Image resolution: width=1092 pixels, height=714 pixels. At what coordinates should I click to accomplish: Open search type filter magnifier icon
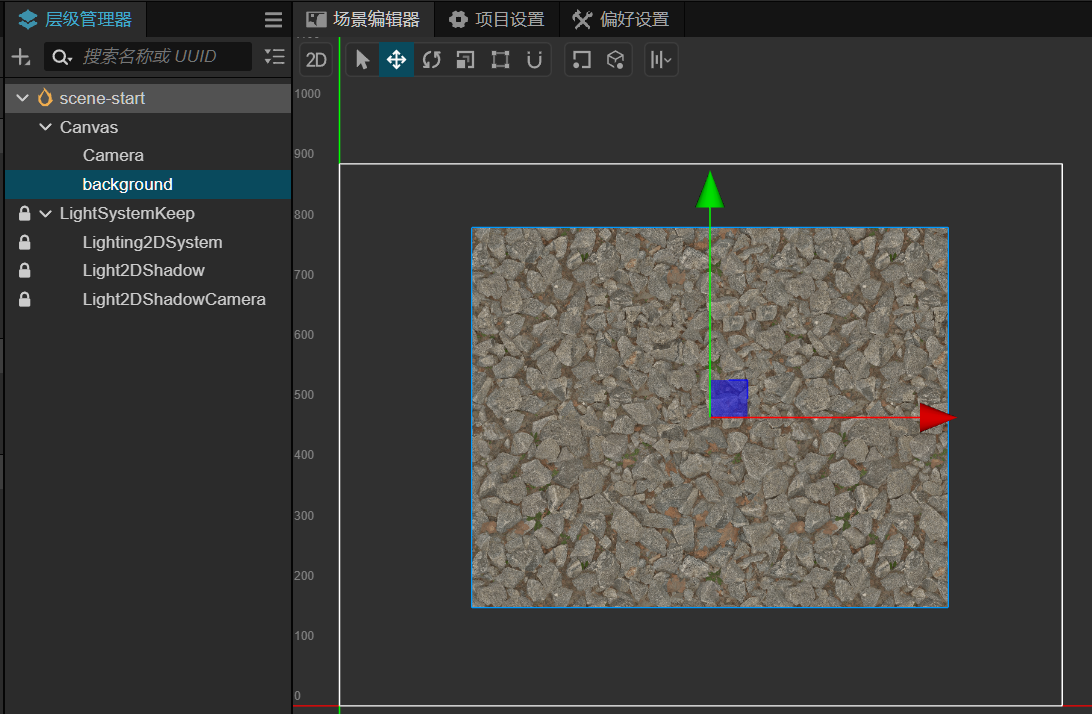(x=61, y=57)
